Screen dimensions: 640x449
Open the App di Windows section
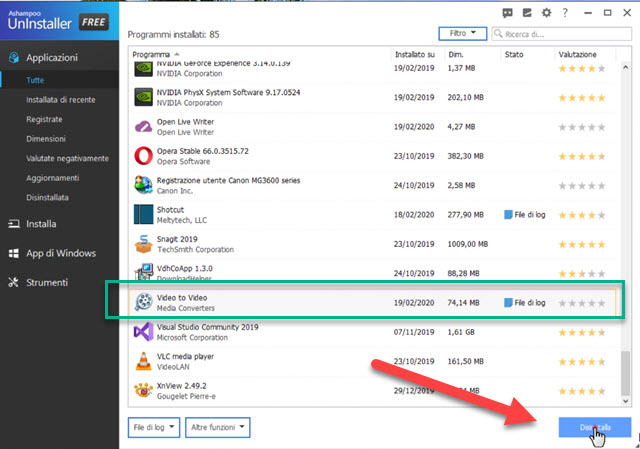point(61,253)
